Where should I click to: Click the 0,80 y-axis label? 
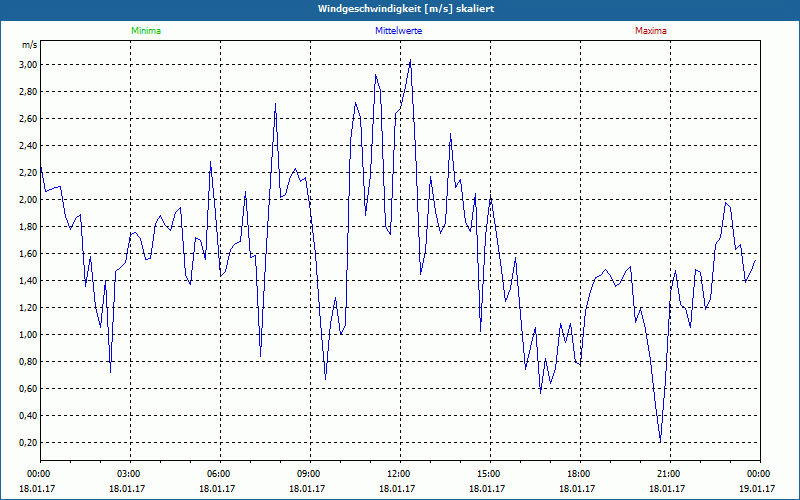28,362
